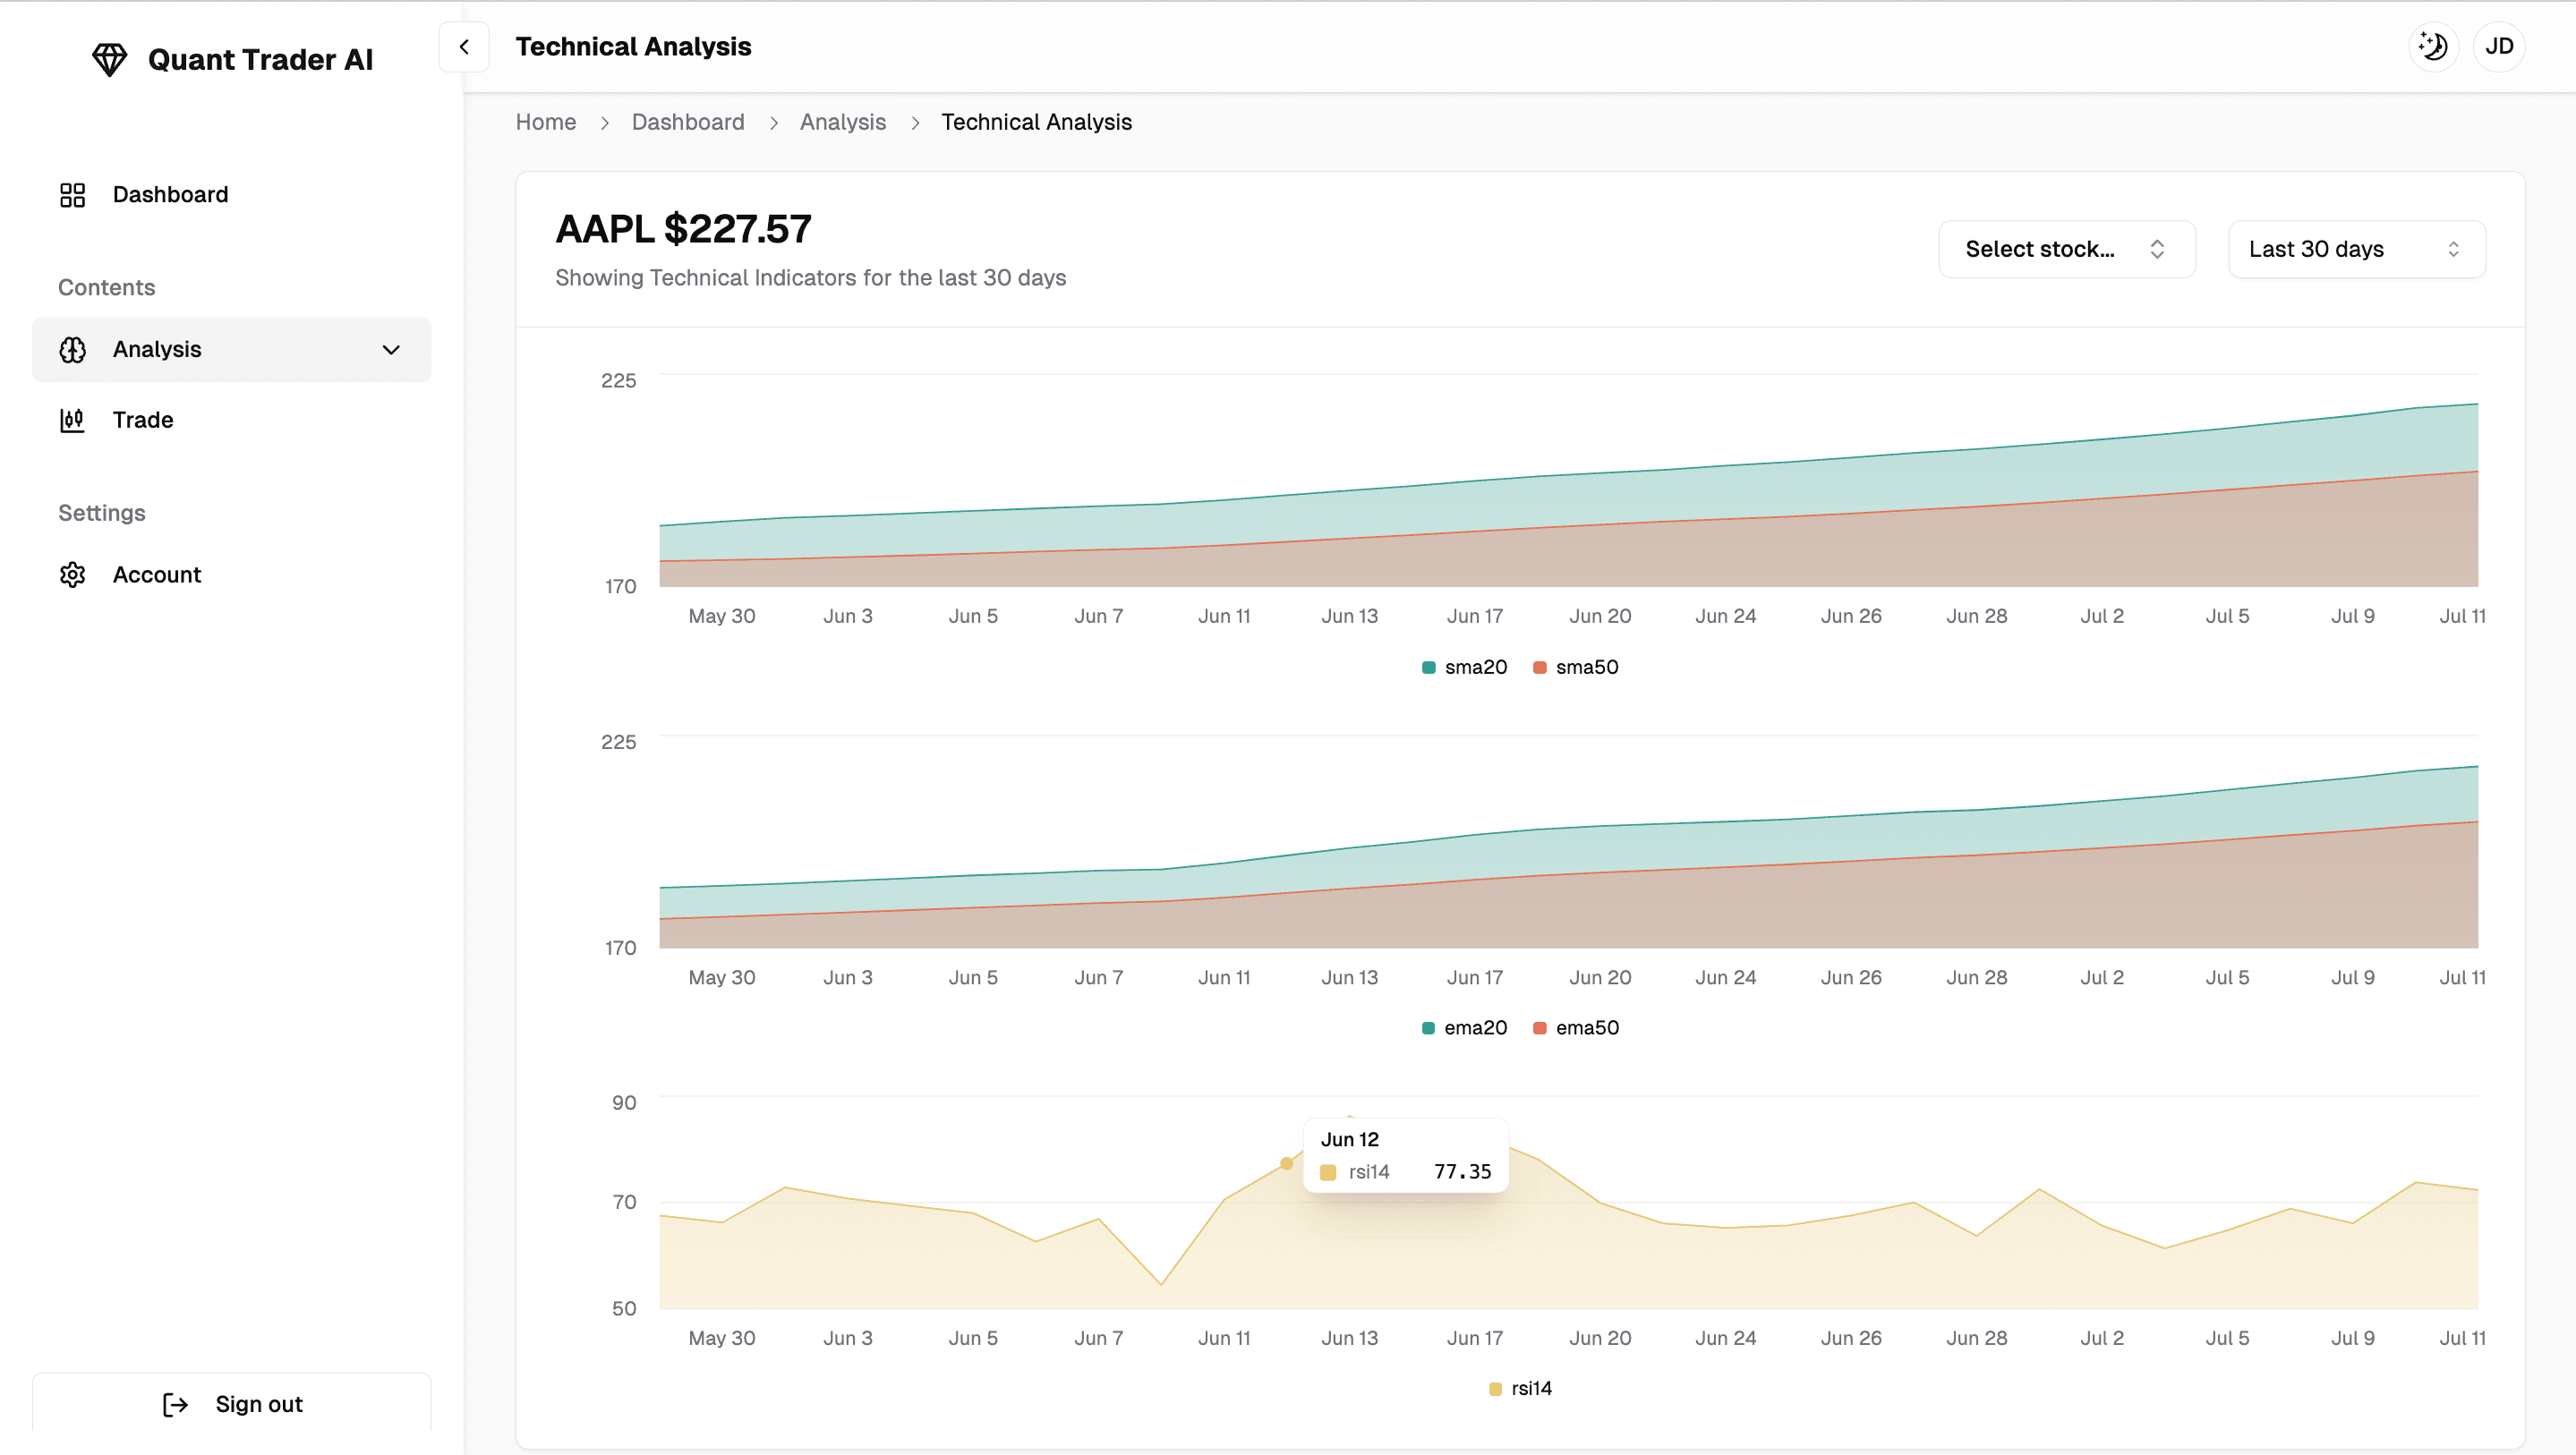Open Trade via its chart icon
The image size is (2576, 1455).
click(72, 420)
